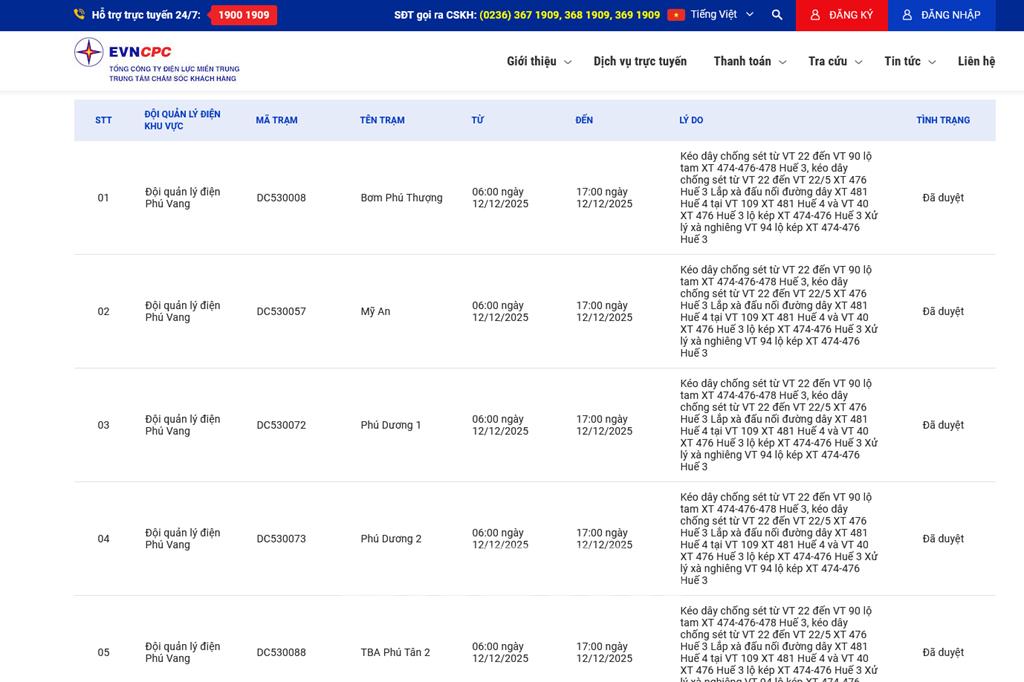Open the Tiếng Việt language dropdown
1024x682 pixels.
(x=722, y=15)
